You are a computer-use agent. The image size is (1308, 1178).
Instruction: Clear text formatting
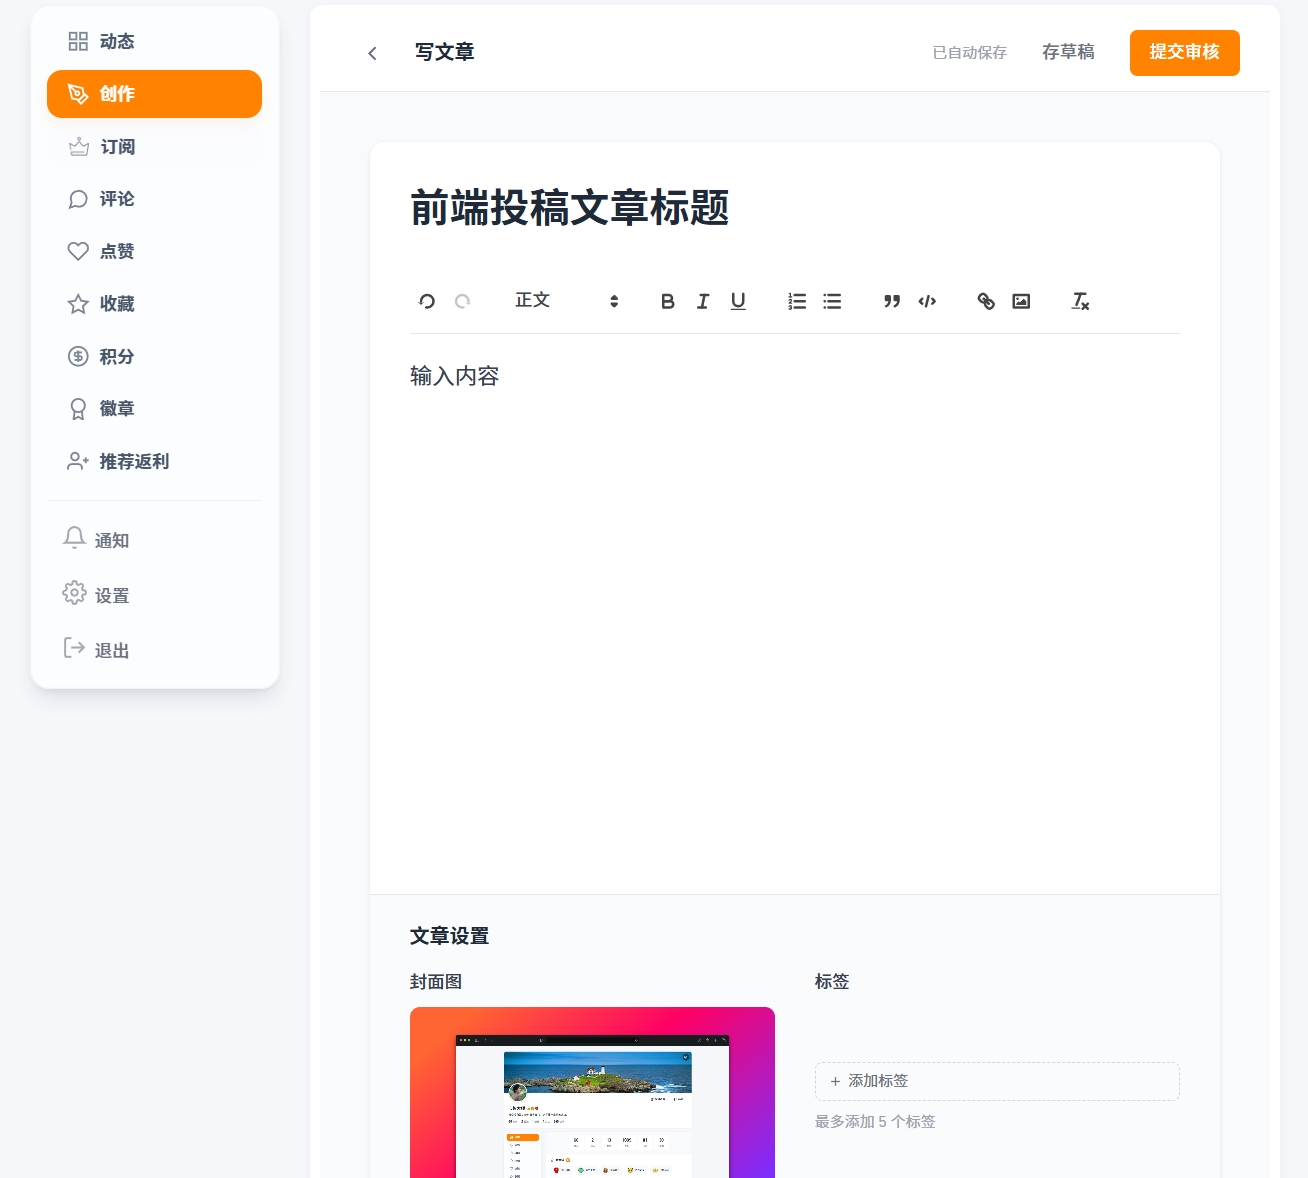(1080, 301)
